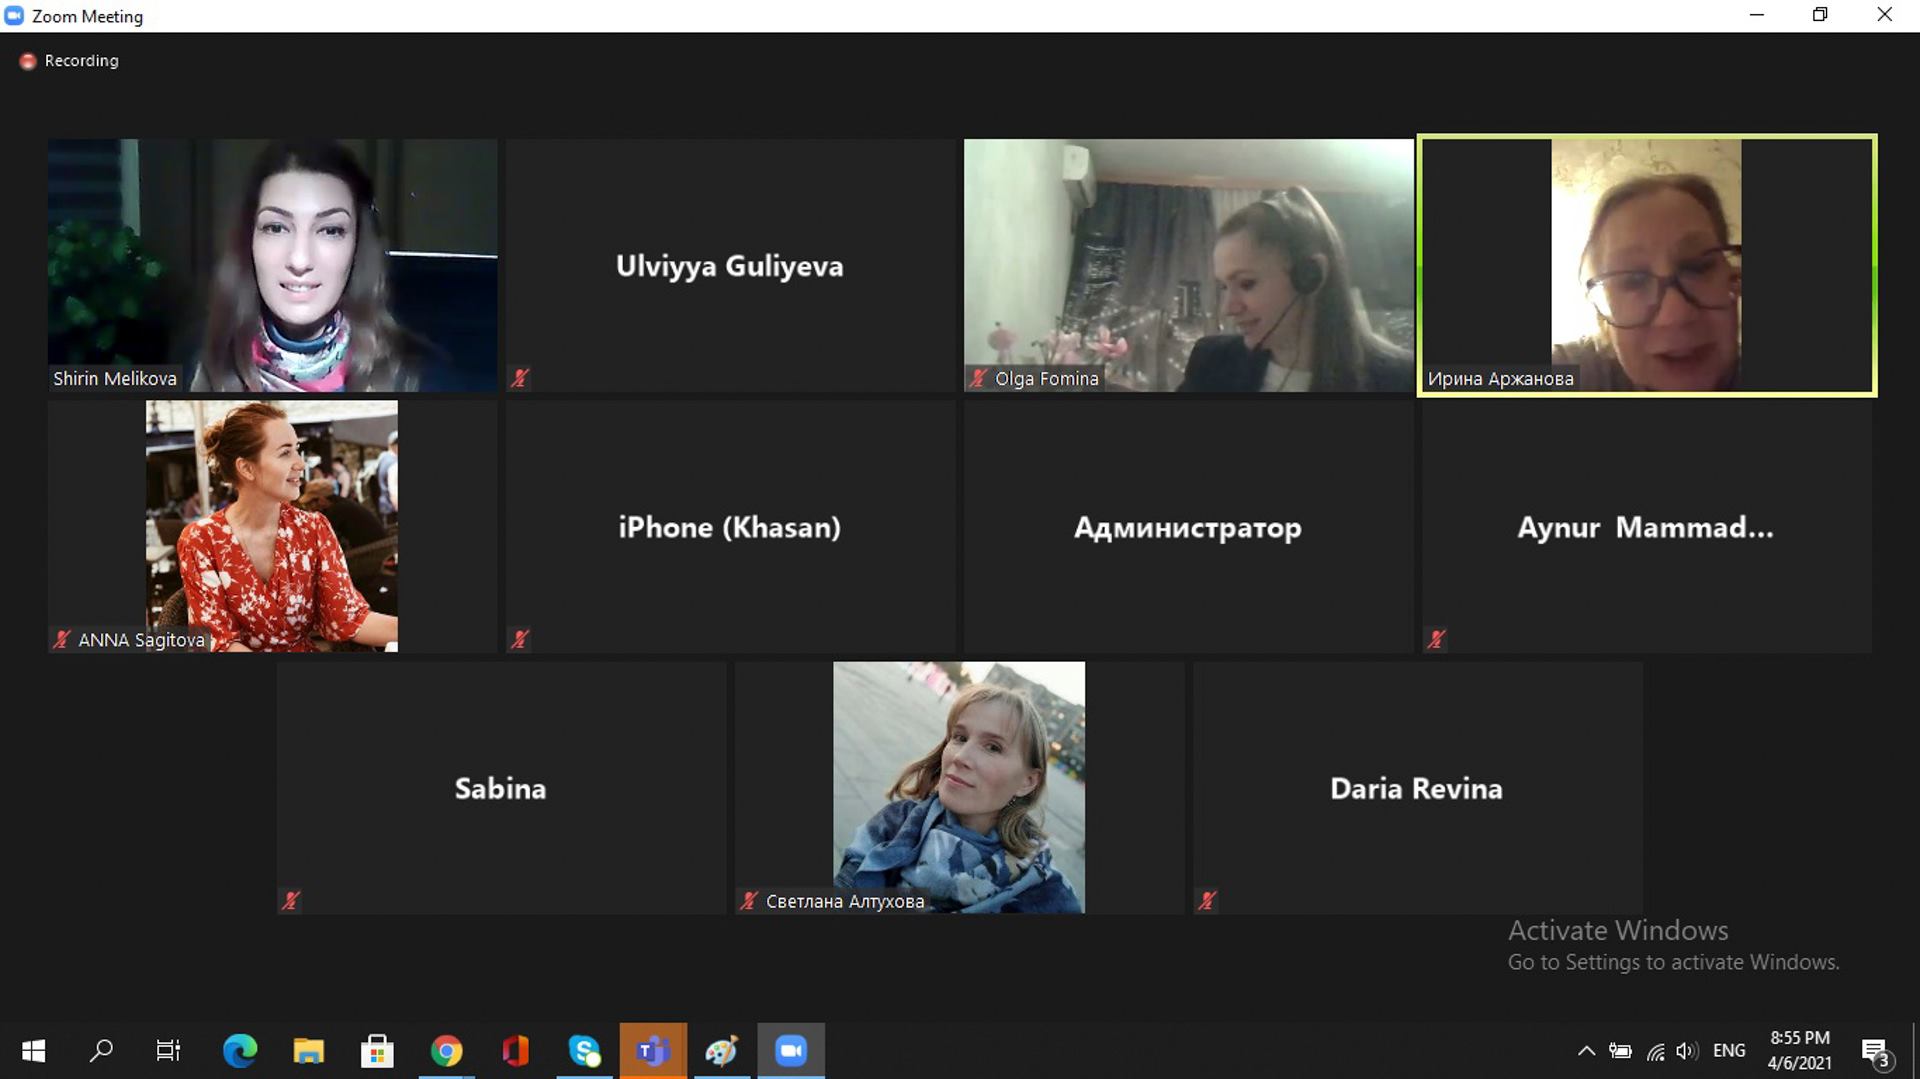
Task: Show hidden system tray icons
Action: pyautogui.click(x=1586, y=1051)
